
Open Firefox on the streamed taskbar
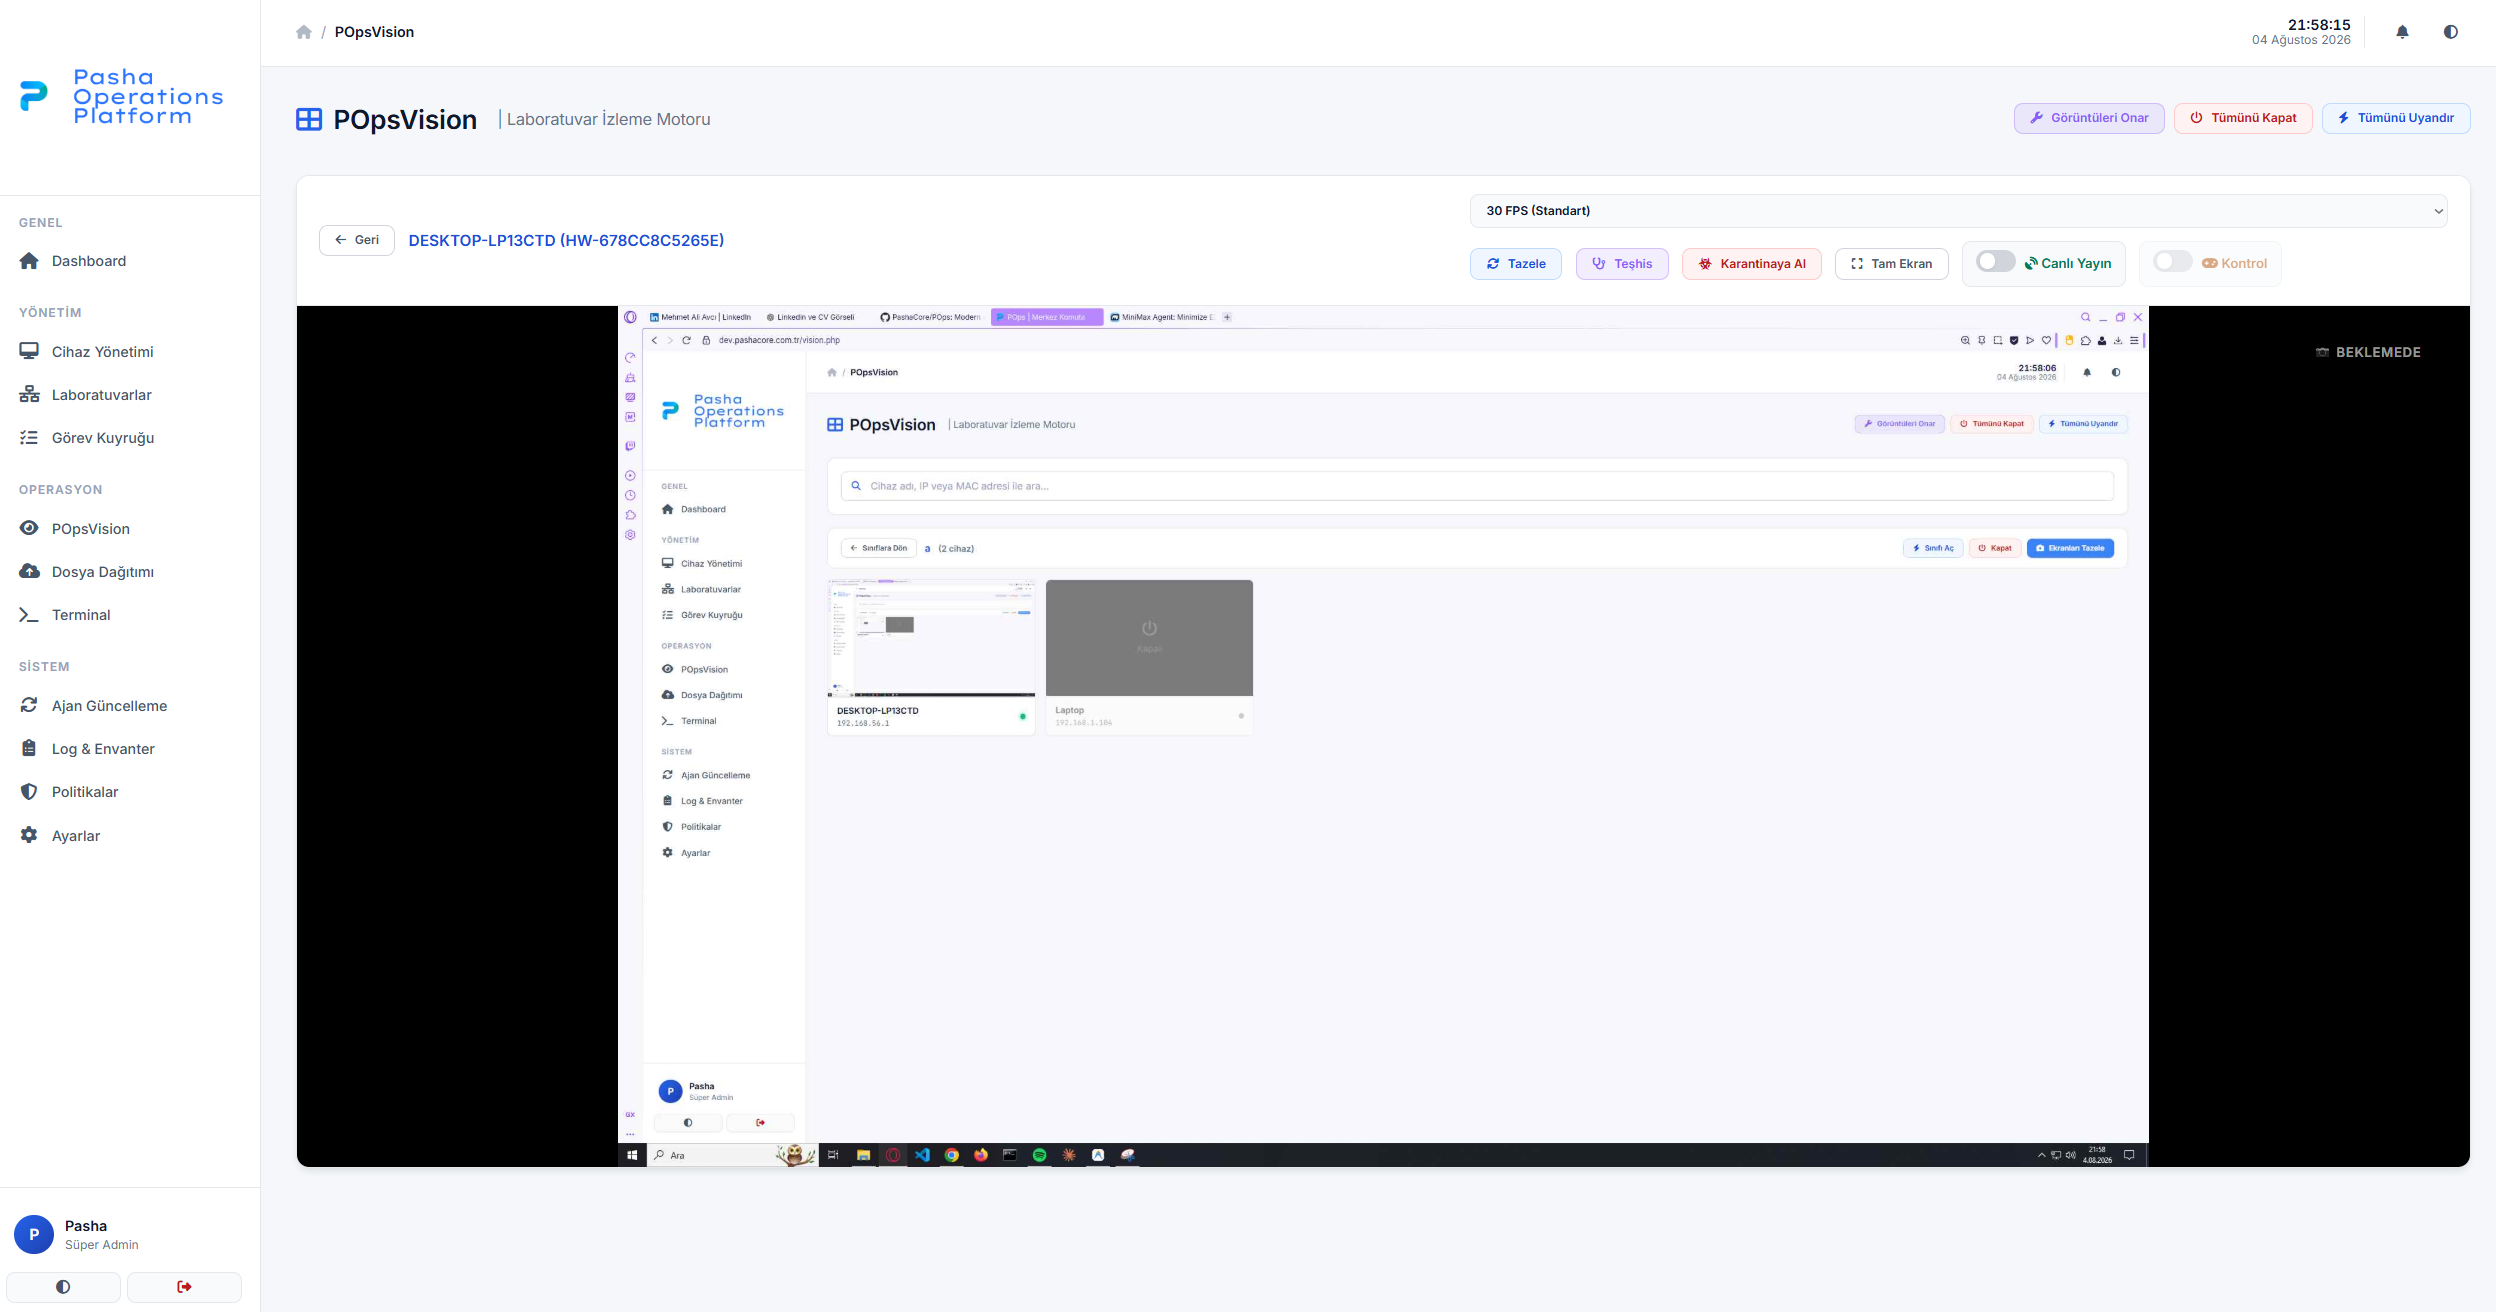981,1155
